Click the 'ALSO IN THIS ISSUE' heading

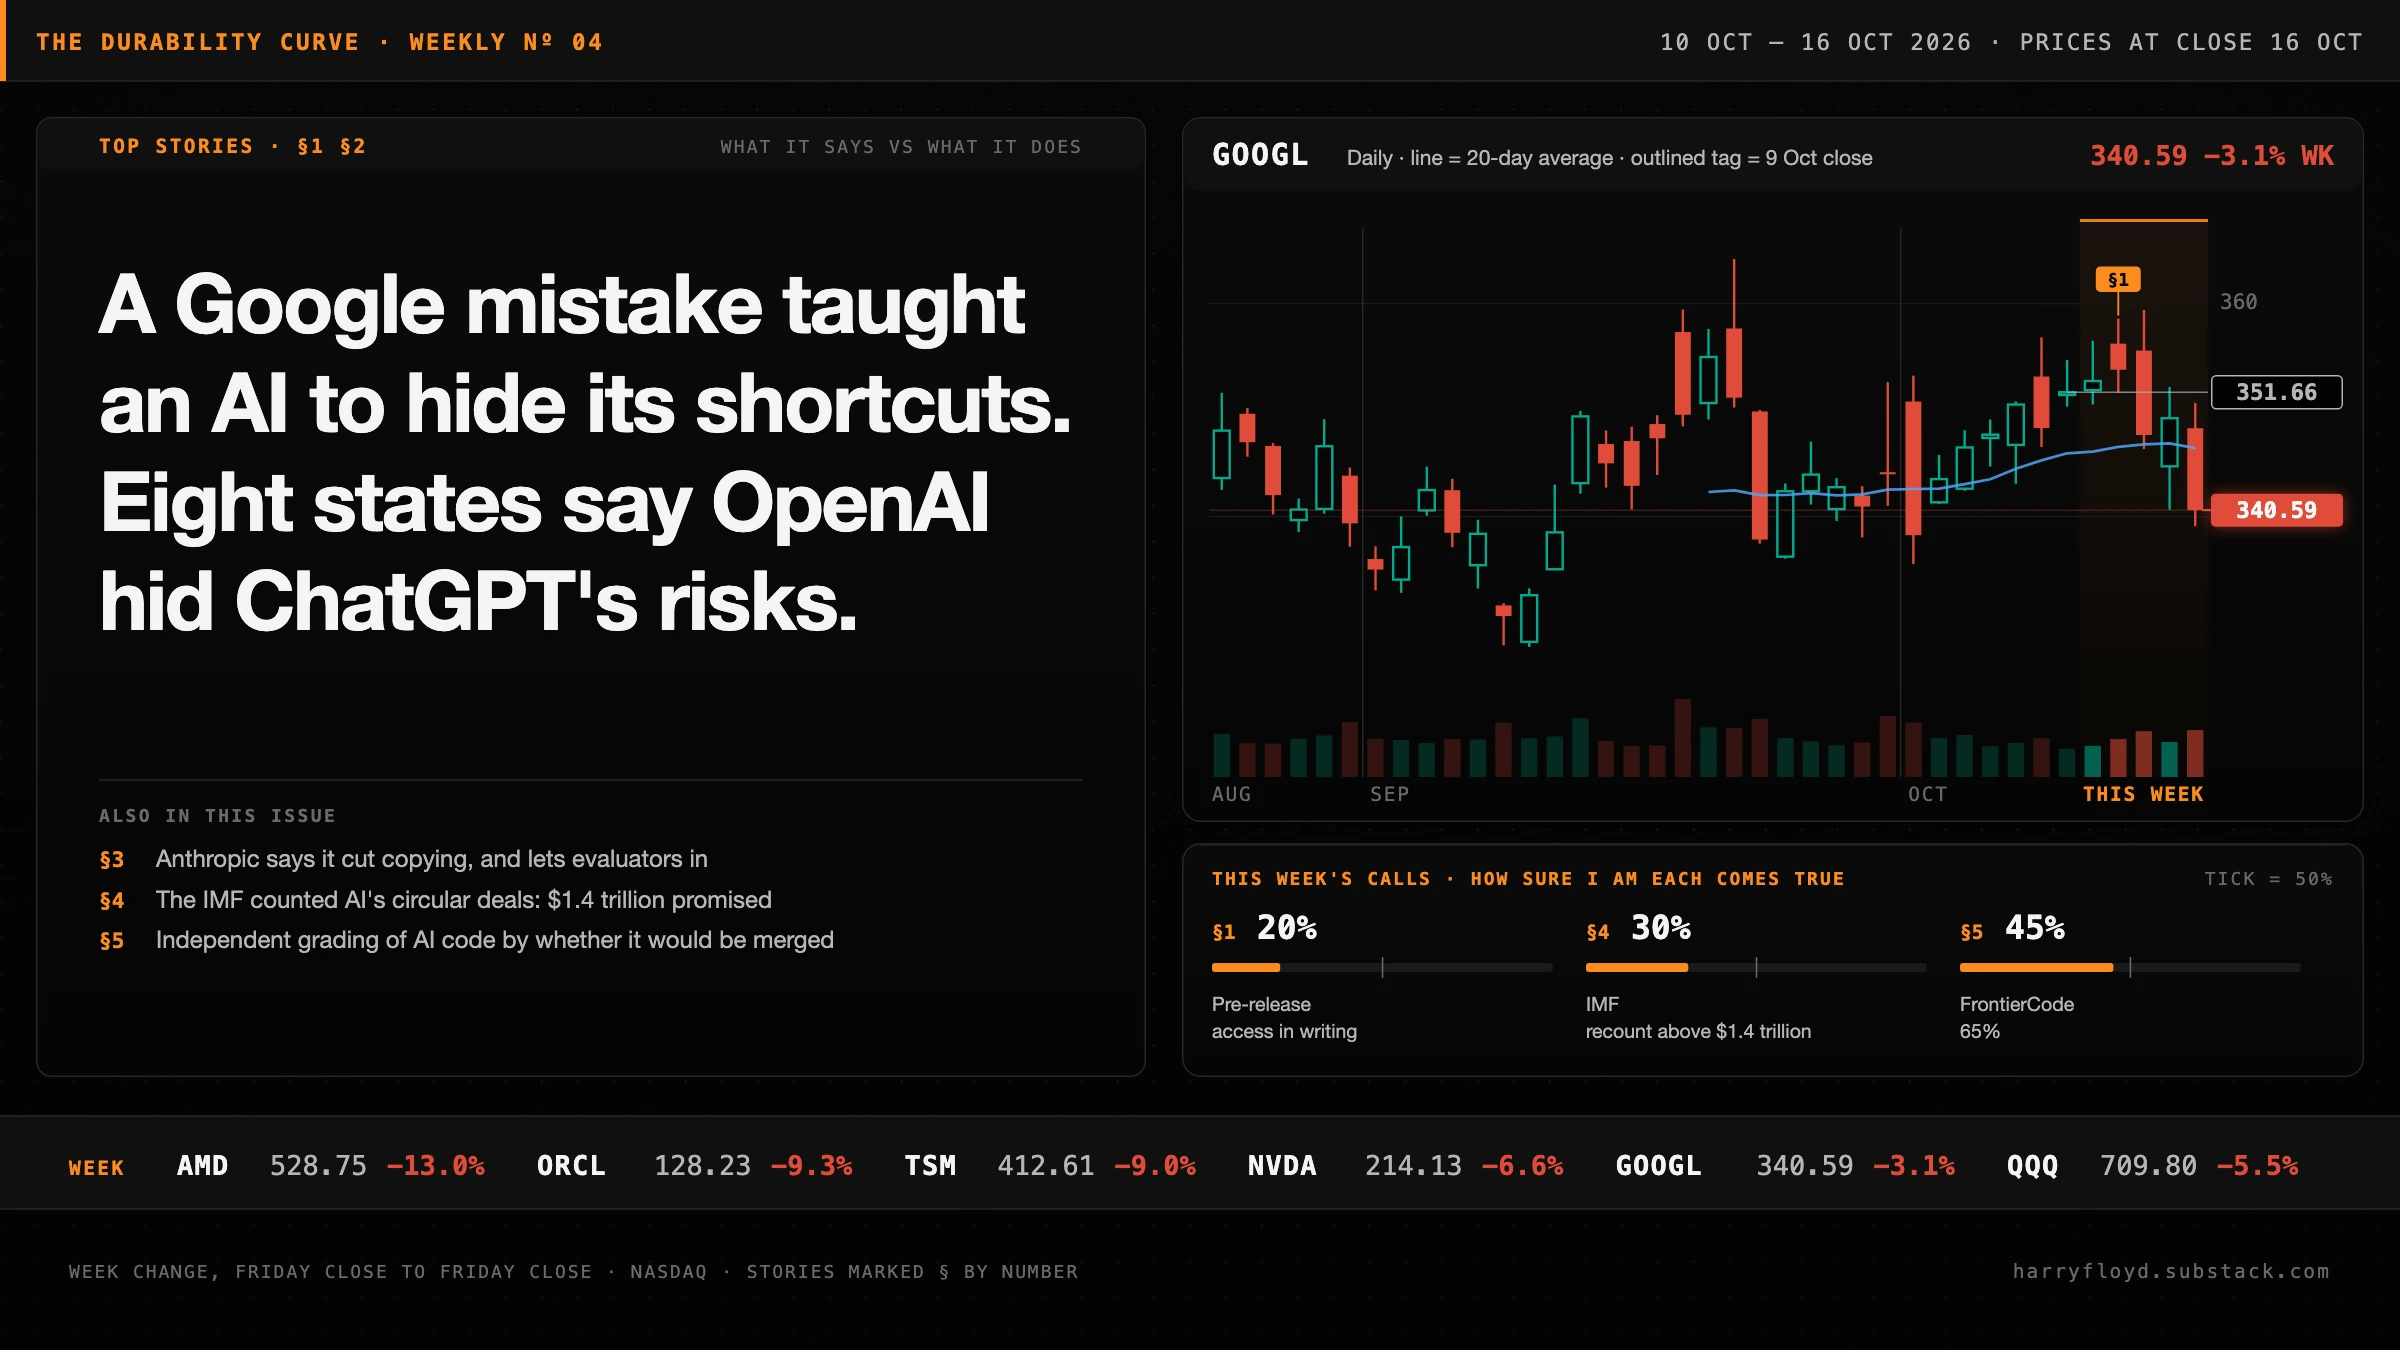(217, 816)
